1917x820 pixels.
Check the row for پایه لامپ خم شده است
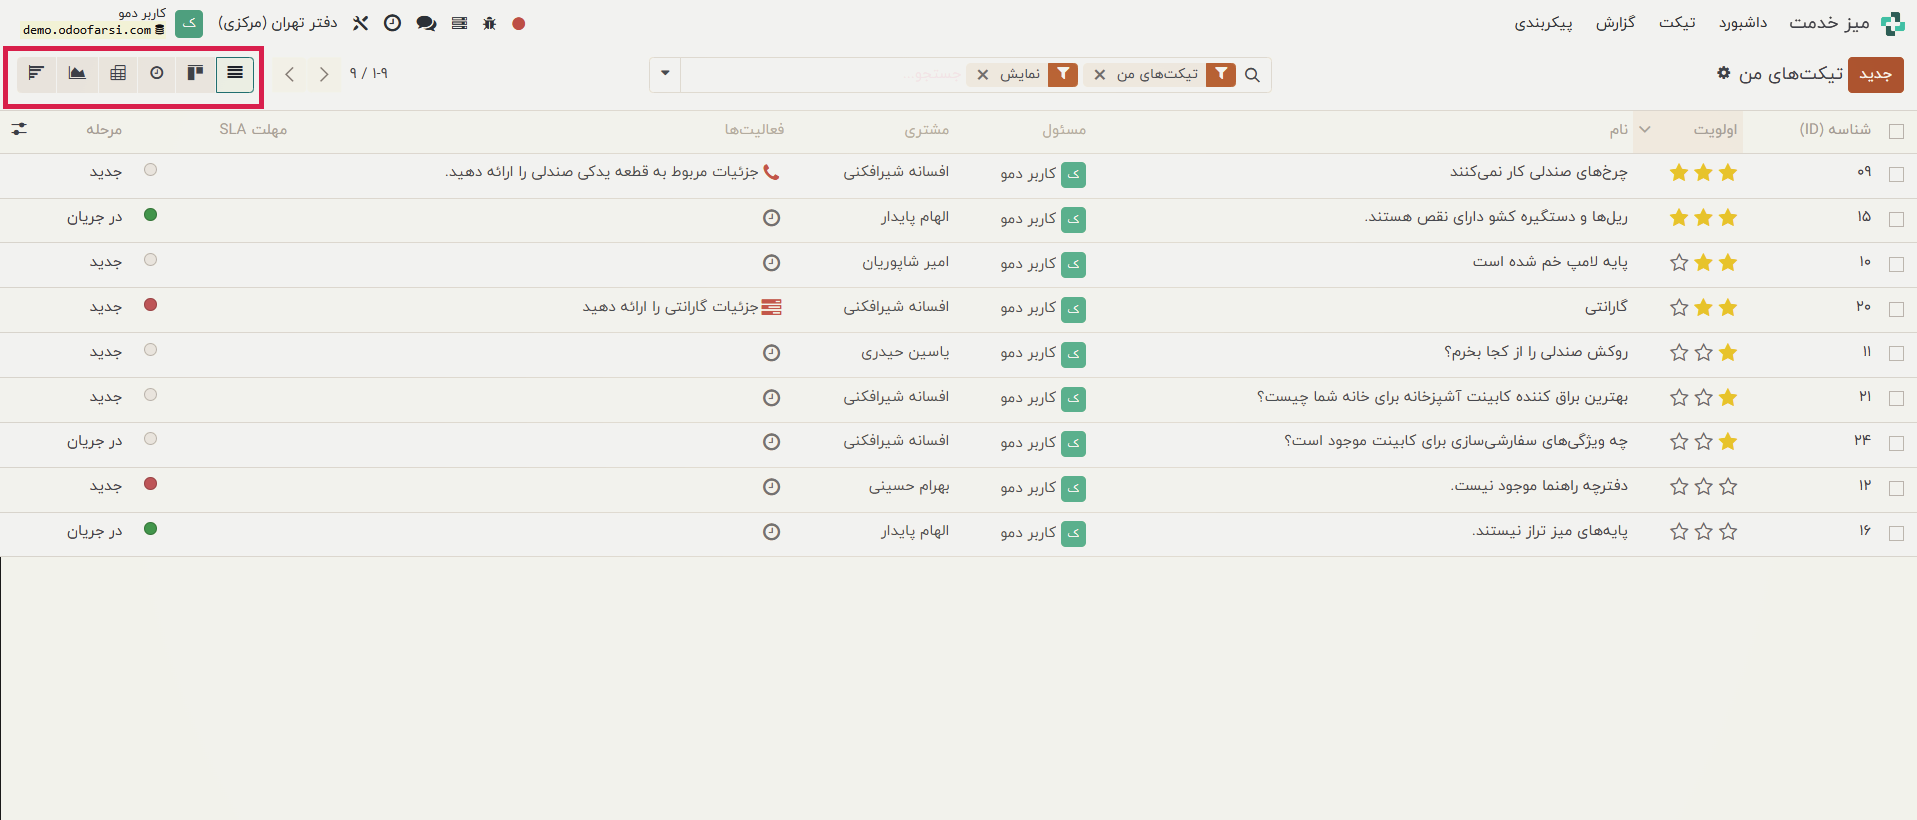pyautogui.click(x=1895, y=264)
